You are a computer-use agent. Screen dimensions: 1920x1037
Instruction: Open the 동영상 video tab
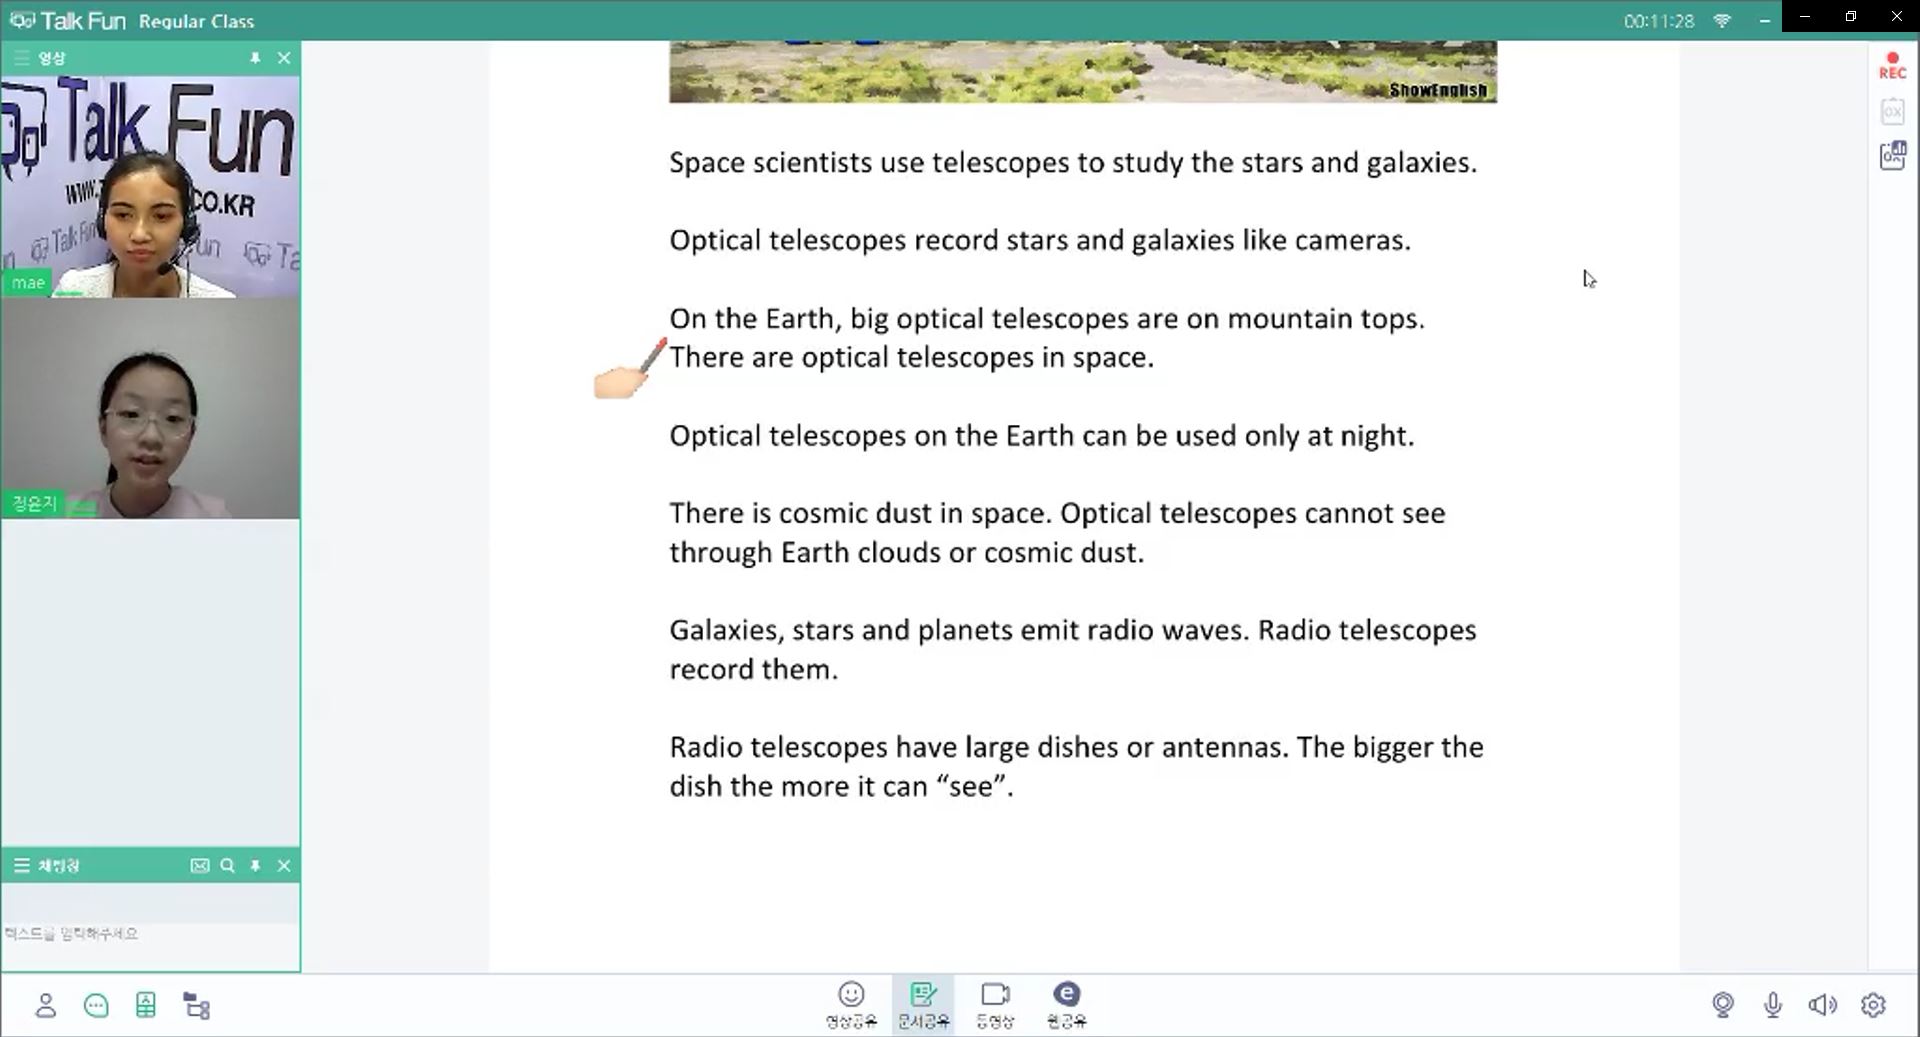coord(995,1004)
